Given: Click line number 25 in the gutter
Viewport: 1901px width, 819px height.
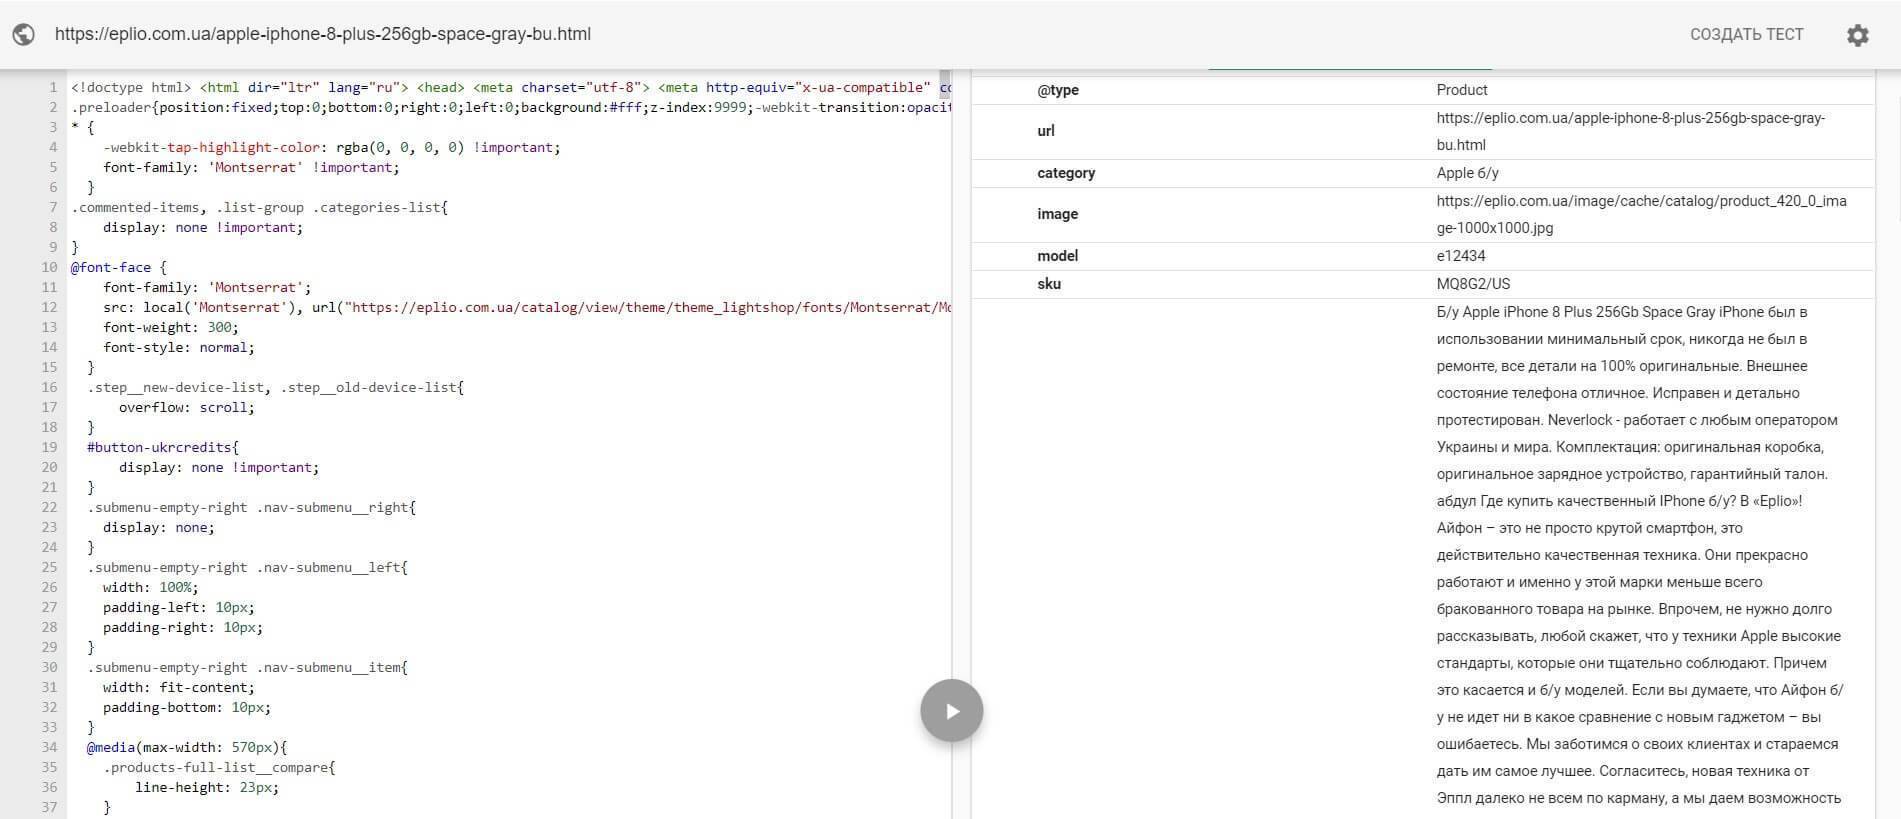Looking at the screenshot, I should pos(49,567).
